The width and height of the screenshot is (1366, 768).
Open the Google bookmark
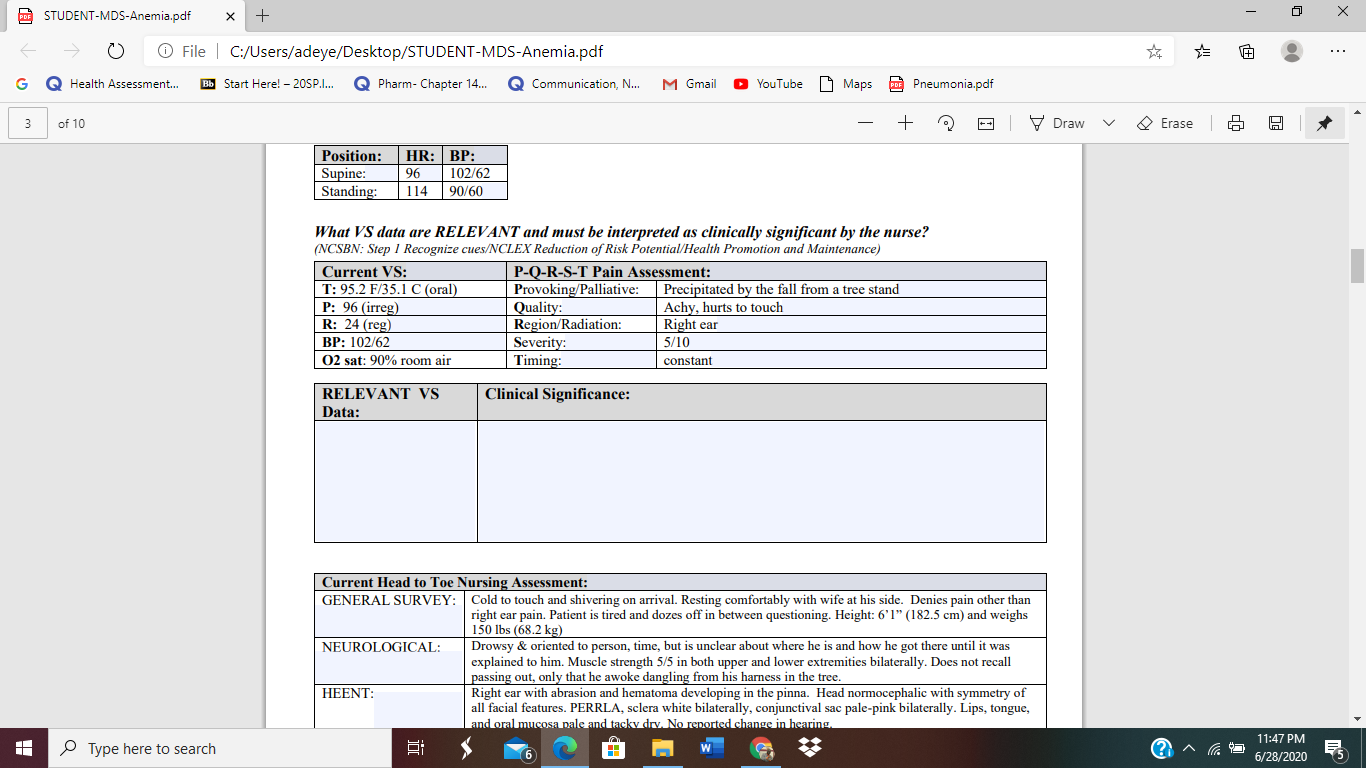(21, 84)
